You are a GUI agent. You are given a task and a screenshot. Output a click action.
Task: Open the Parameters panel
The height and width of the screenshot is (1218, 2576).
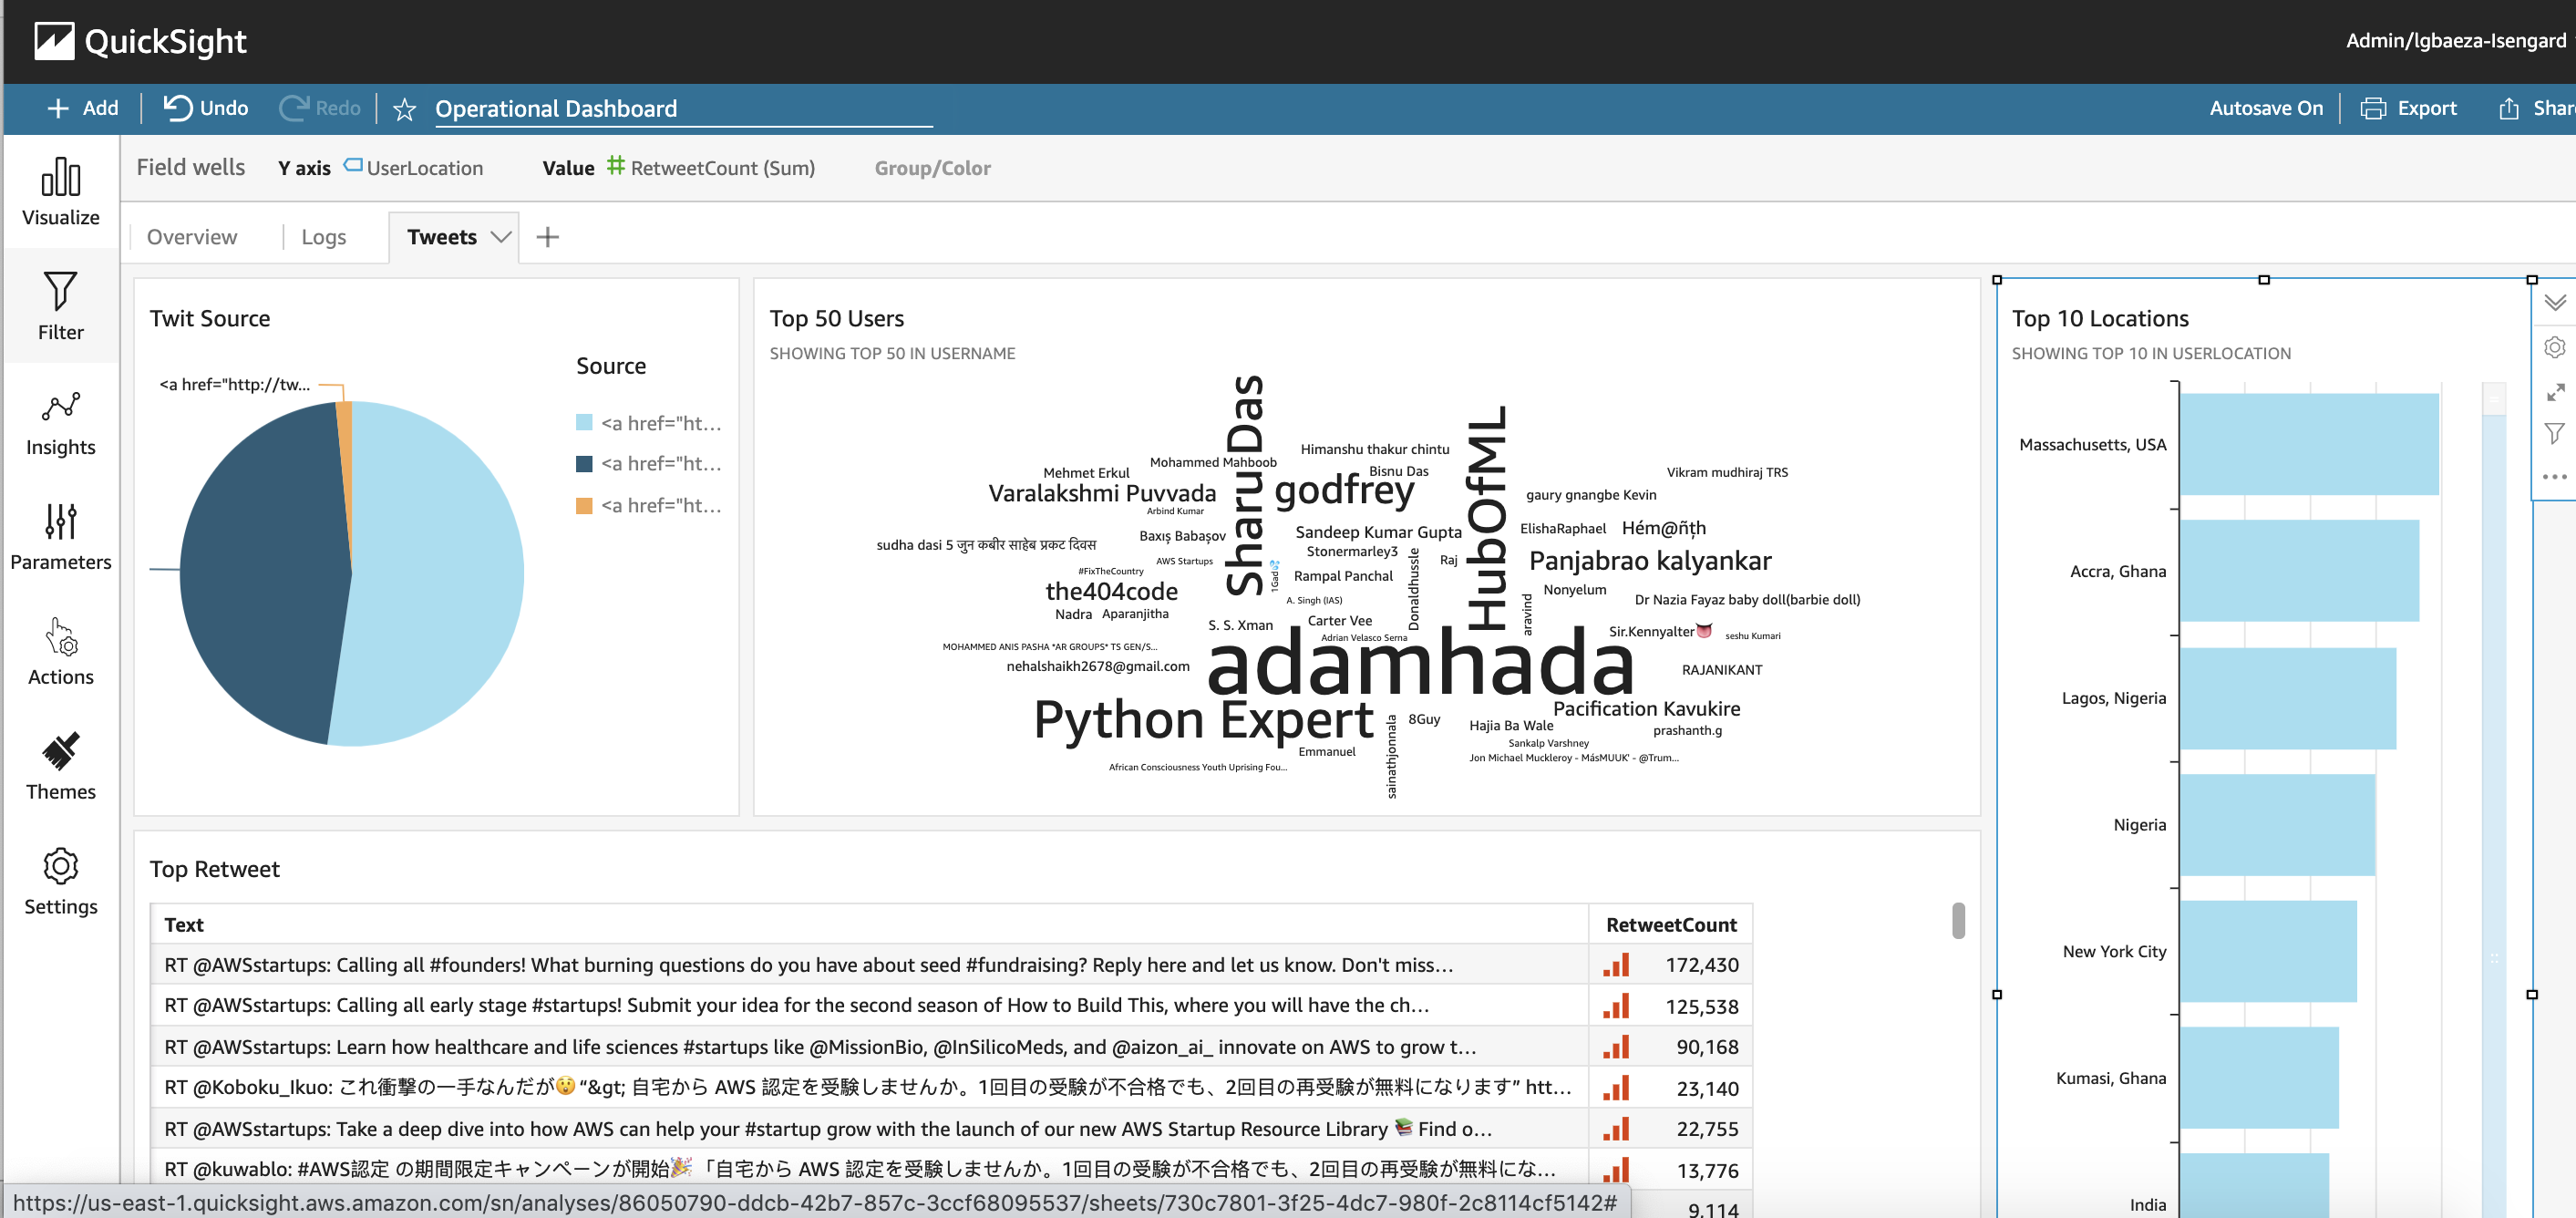pyautogui.click(x=60, y=537)
